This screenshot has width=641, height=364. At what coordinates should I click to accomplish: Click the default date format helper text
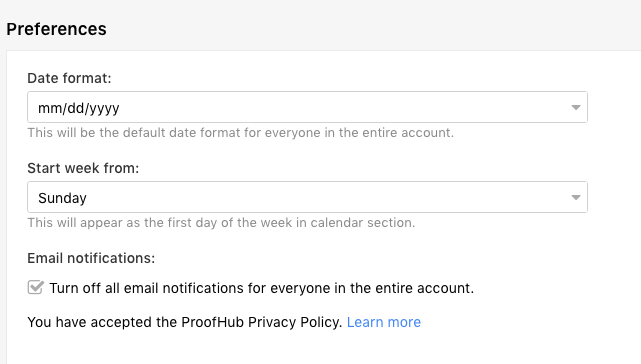pyautogui.click(x=240, y=133)
